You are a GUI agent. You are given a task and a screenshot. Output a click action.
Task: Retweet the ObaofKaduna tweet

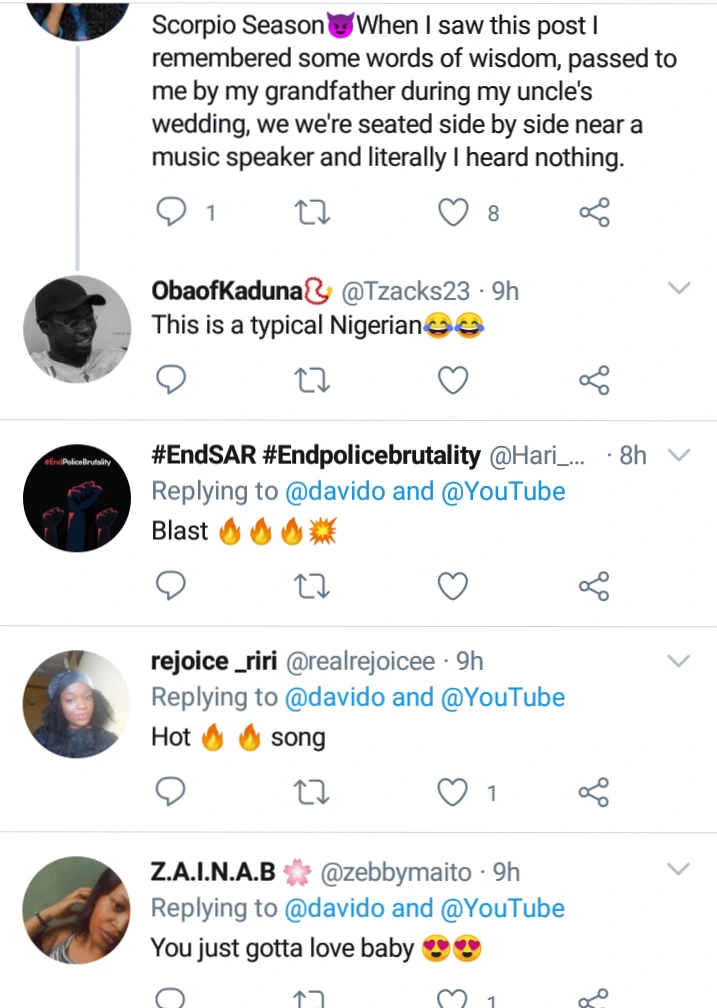pyautogui.click(x=313, y=380)
